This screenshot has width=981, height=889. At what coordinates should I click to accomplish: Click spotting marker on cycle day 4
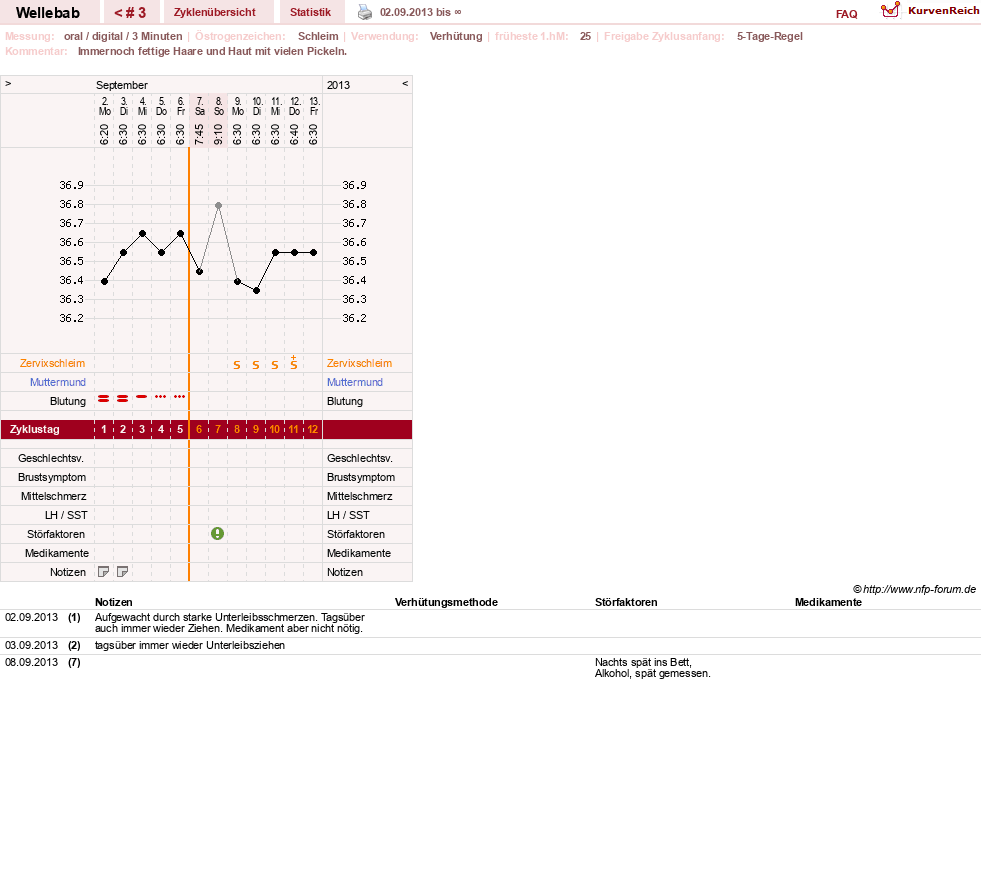161,397
